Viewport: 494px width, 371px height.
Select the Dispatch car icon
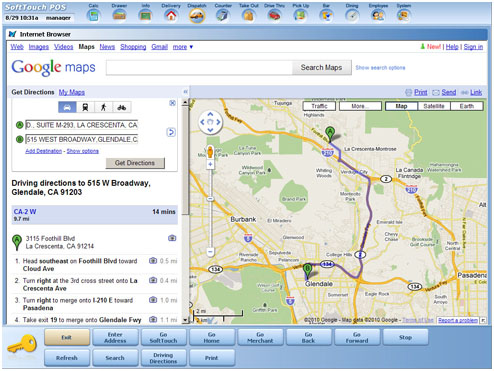click(x=197, y=15)
